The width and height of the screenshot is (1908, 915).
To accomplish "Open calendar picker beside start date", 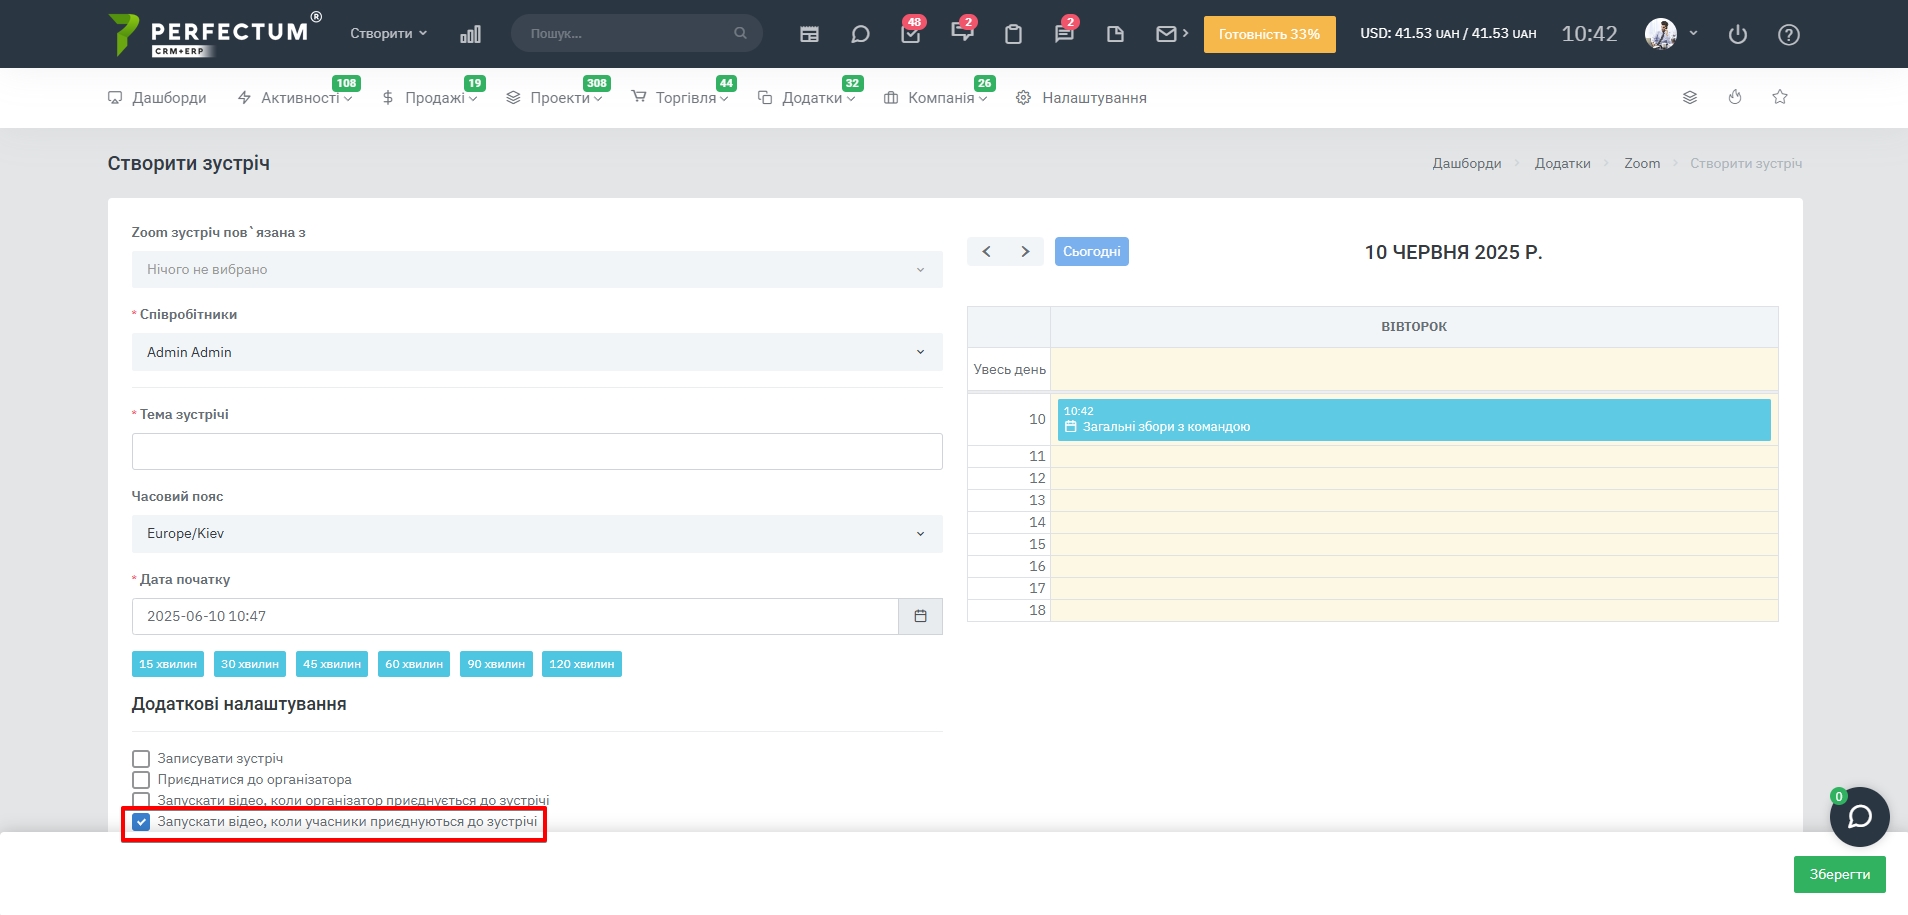I will pyautogui.click(x=920, y=616).
